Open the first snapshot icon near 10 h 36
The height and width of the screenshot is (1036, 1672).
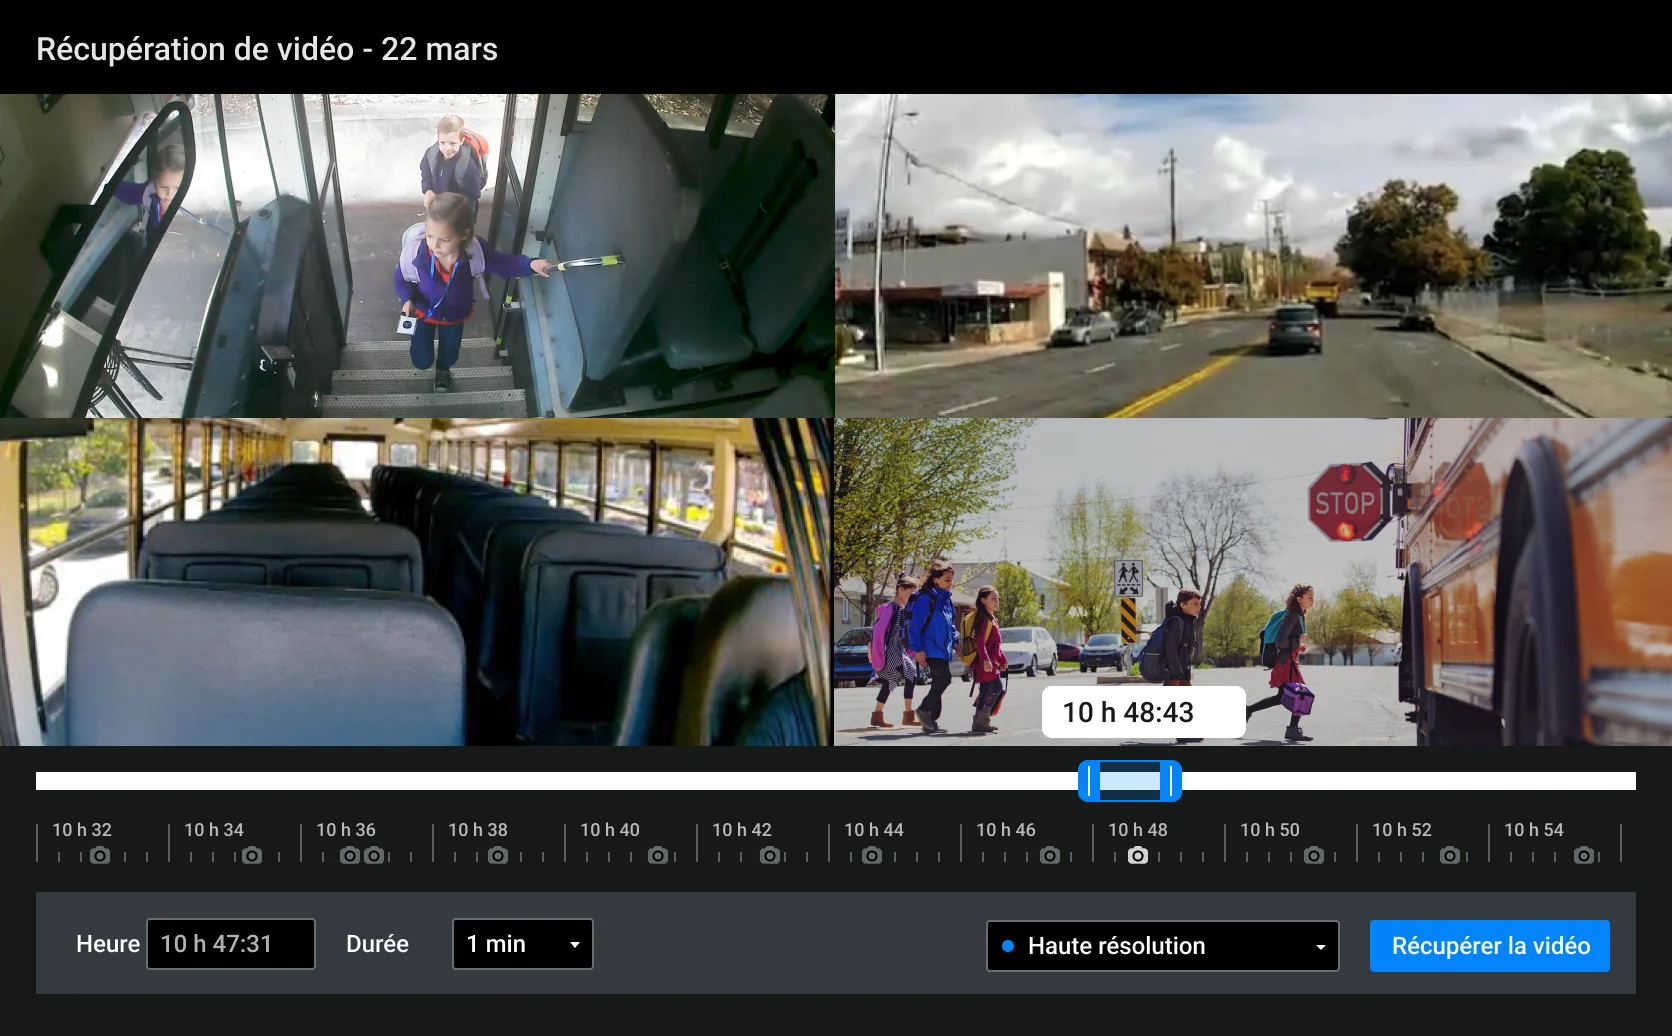(349, 856)
